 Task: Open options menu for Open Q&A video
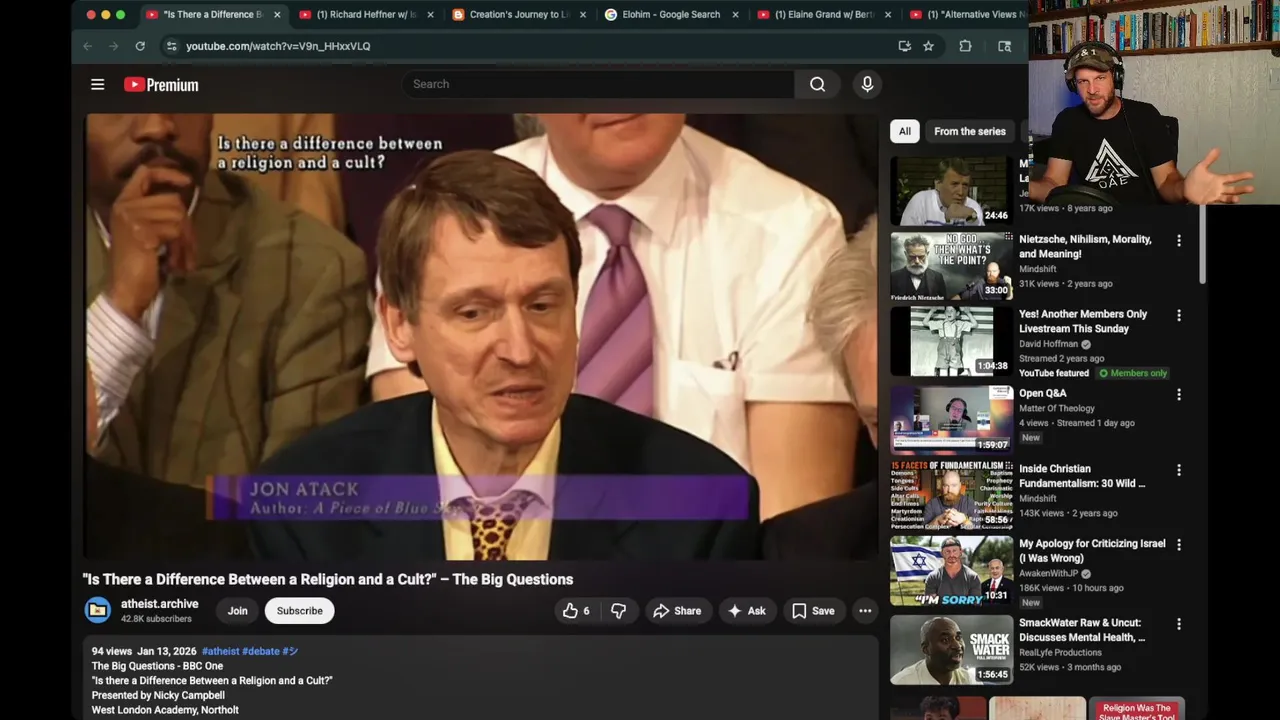(1178, 395)
